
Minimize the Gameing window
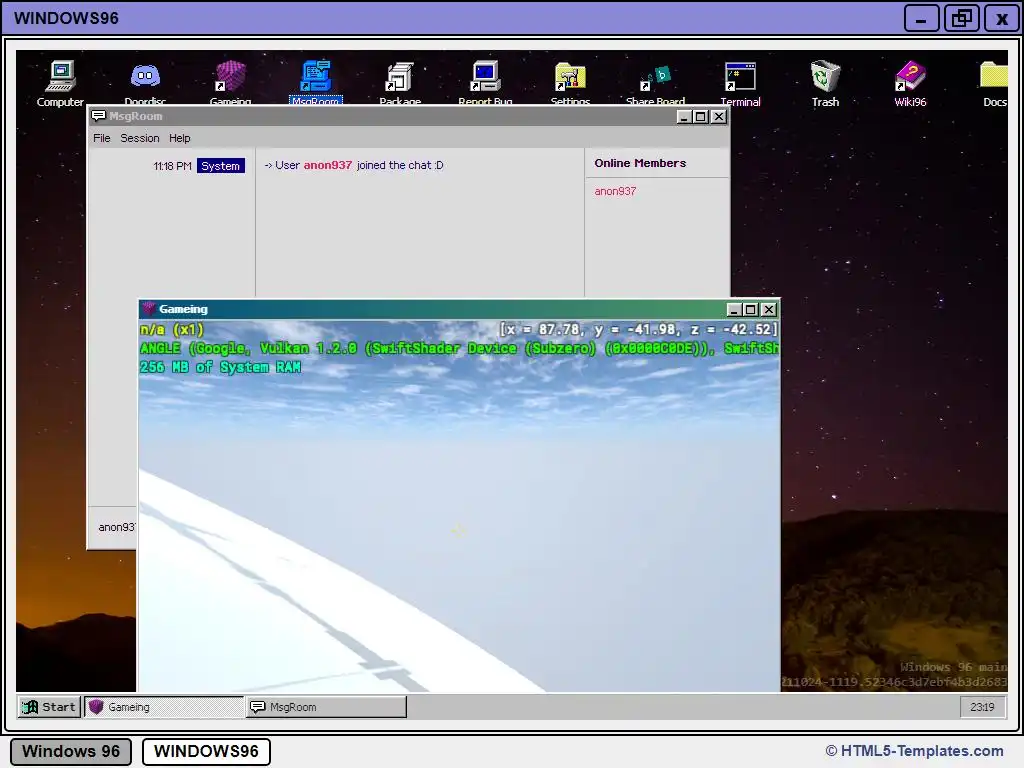[x=733, y=310]
